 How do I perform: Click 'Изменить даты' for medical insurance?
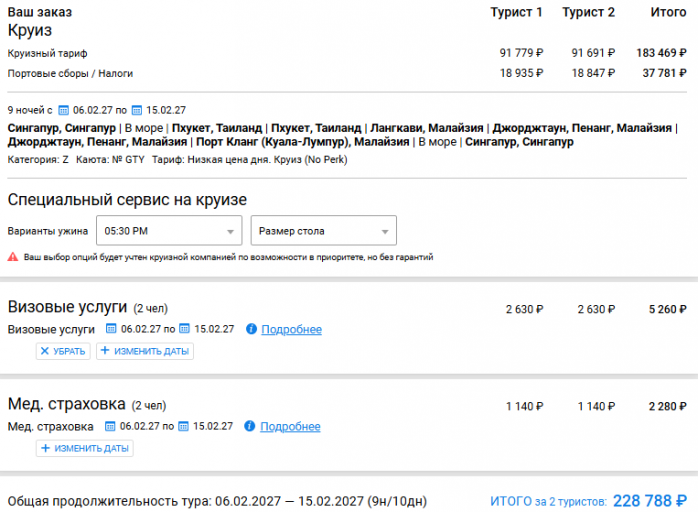tap(85, 448)
